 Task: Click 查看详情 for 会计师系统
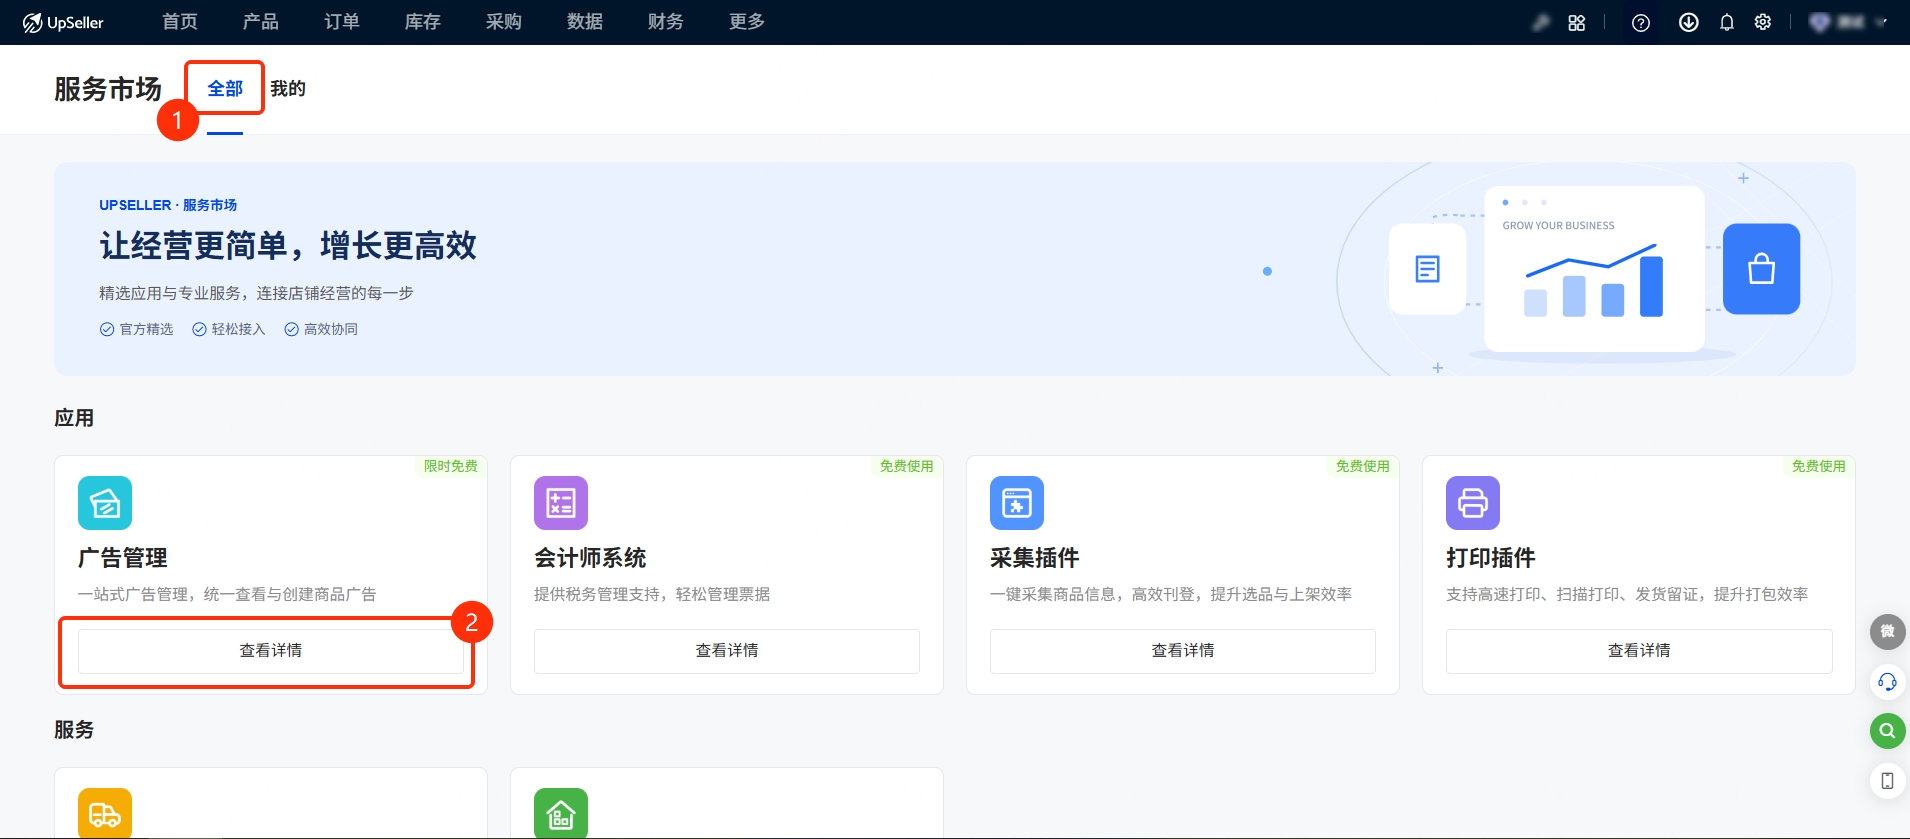click(727, 651)
